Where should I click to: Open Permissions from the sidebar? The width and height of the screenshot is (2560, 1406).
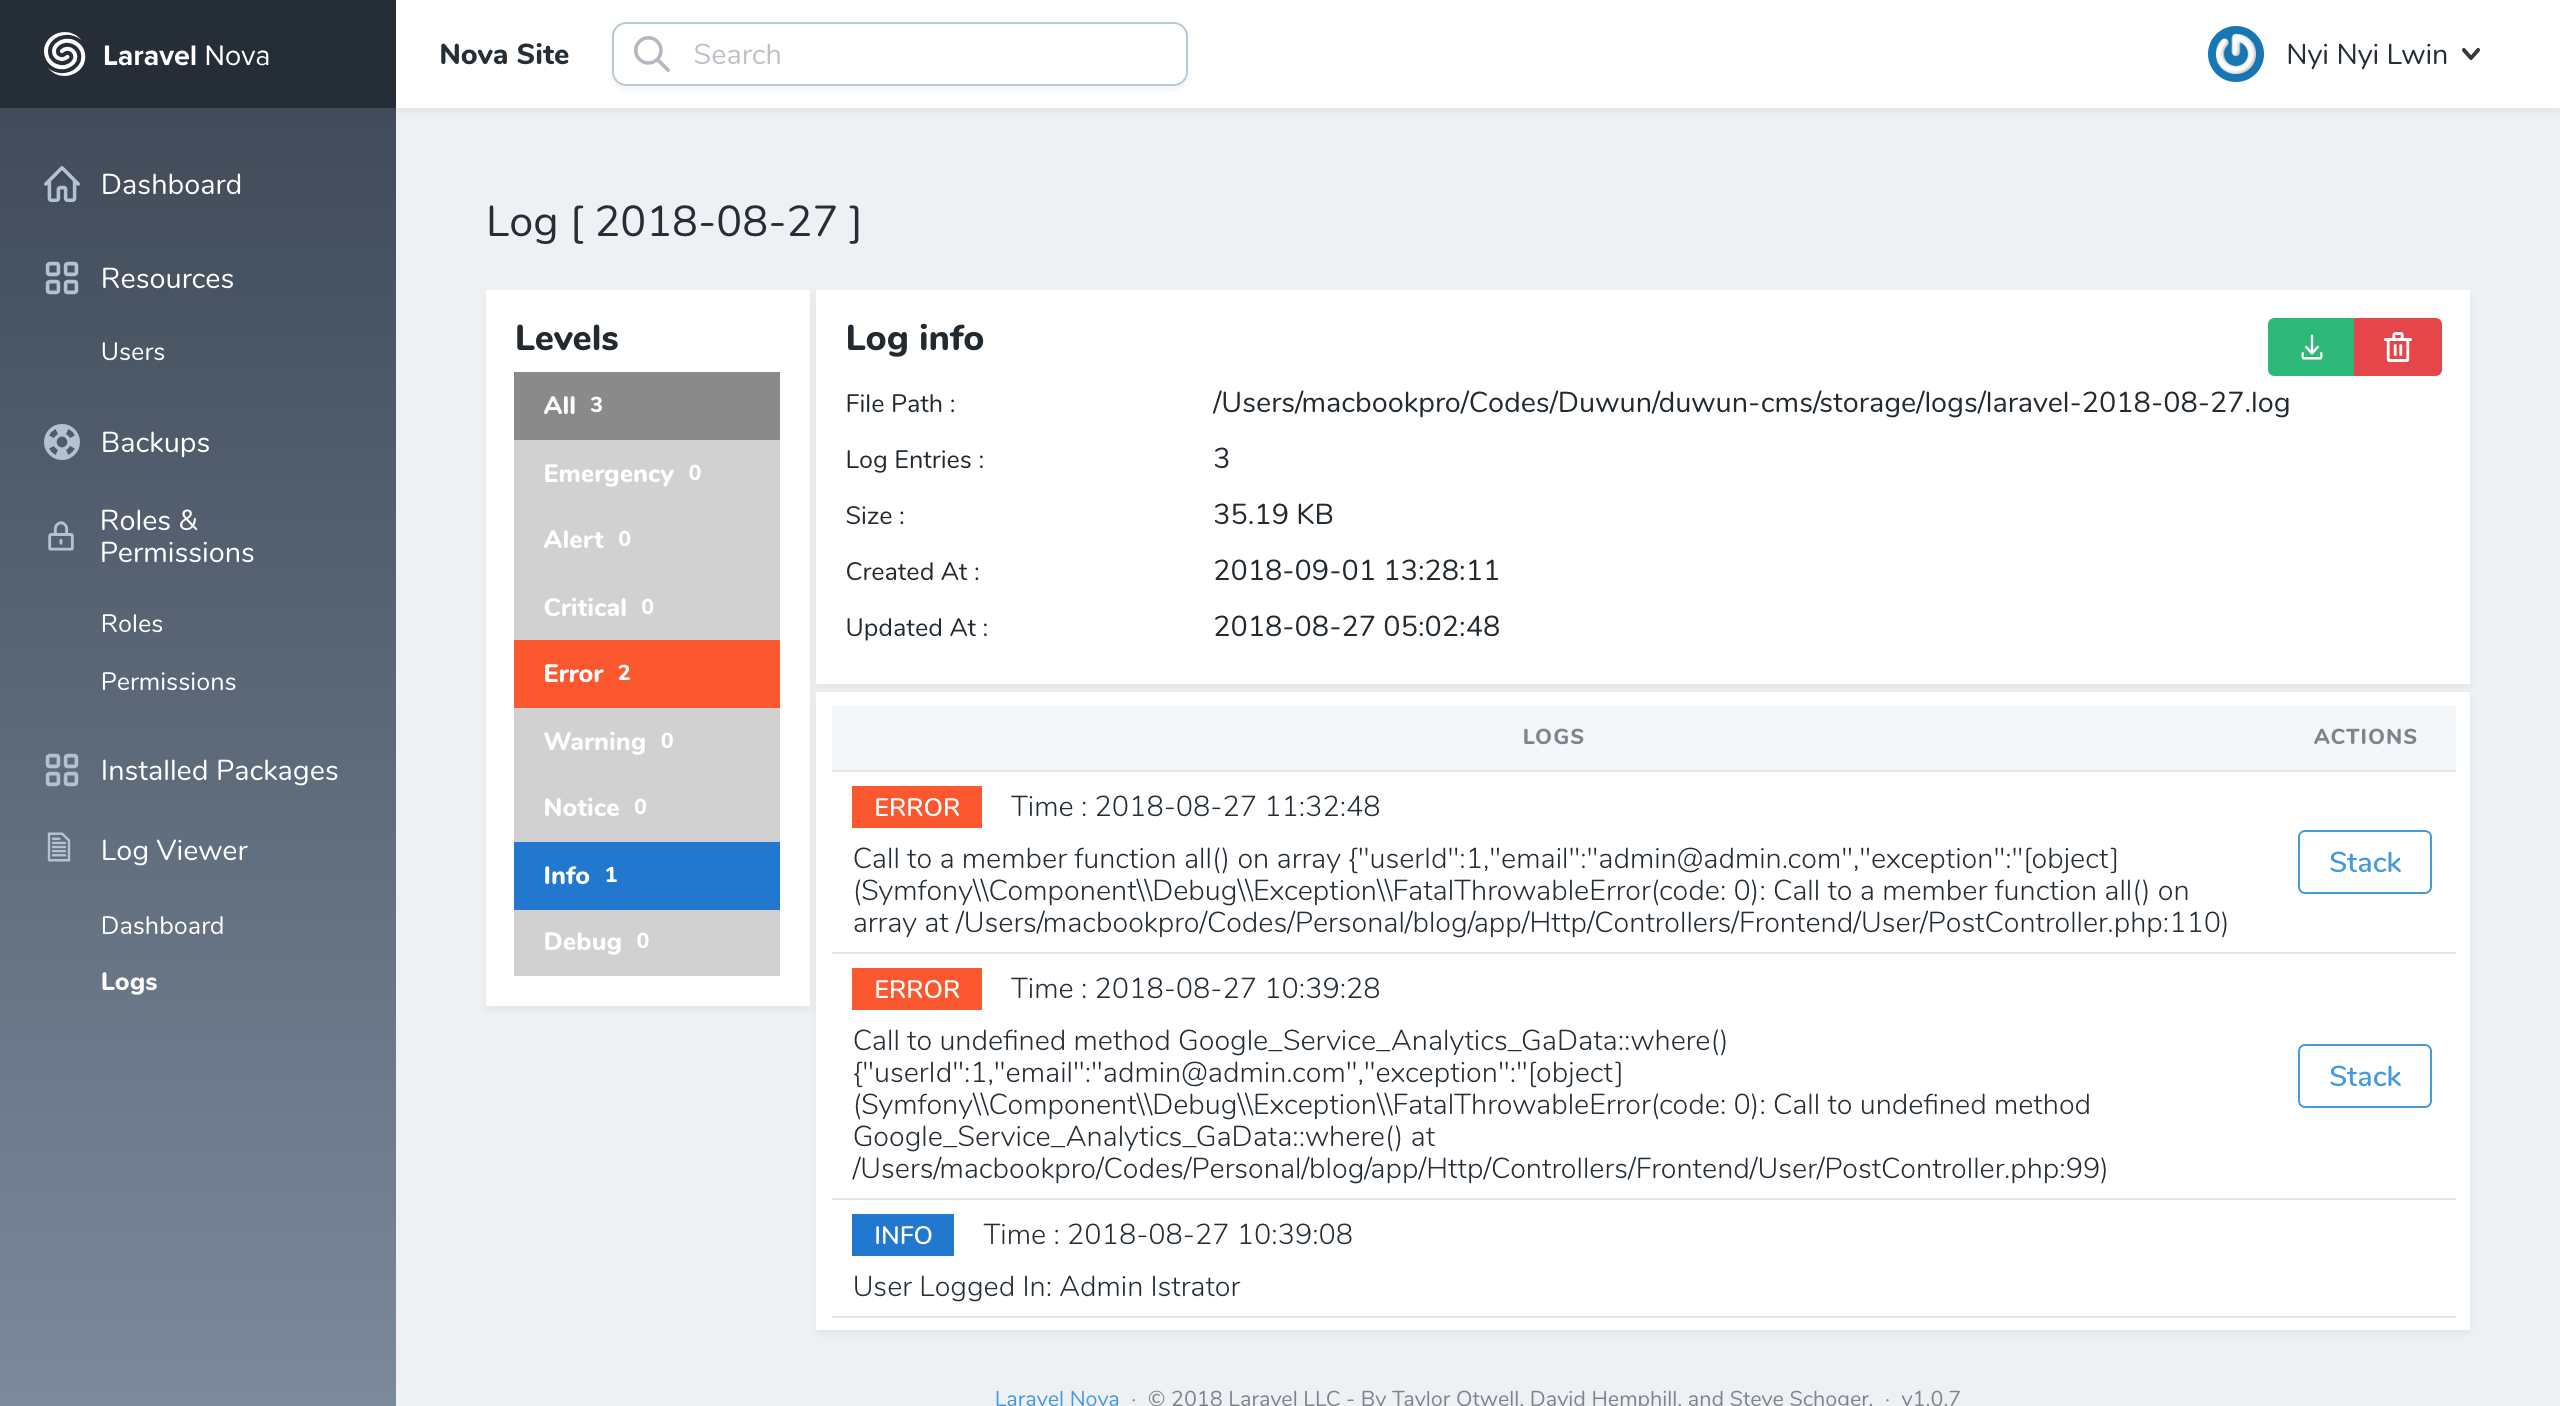click(168, 681)
